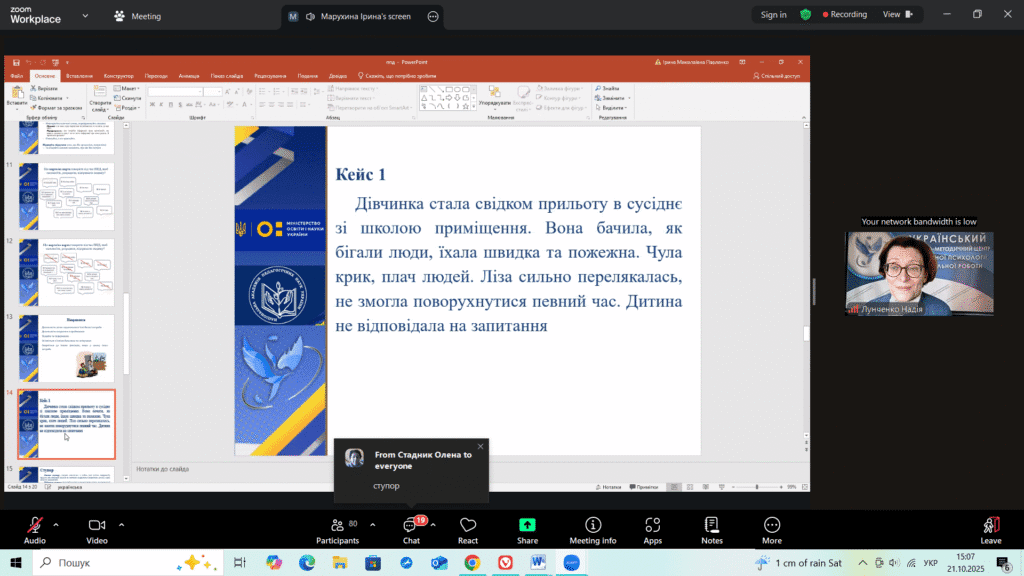Viewport: 1024px width, 576px height.
Task: Leave the meeting
Action: [x=990, y=529]
